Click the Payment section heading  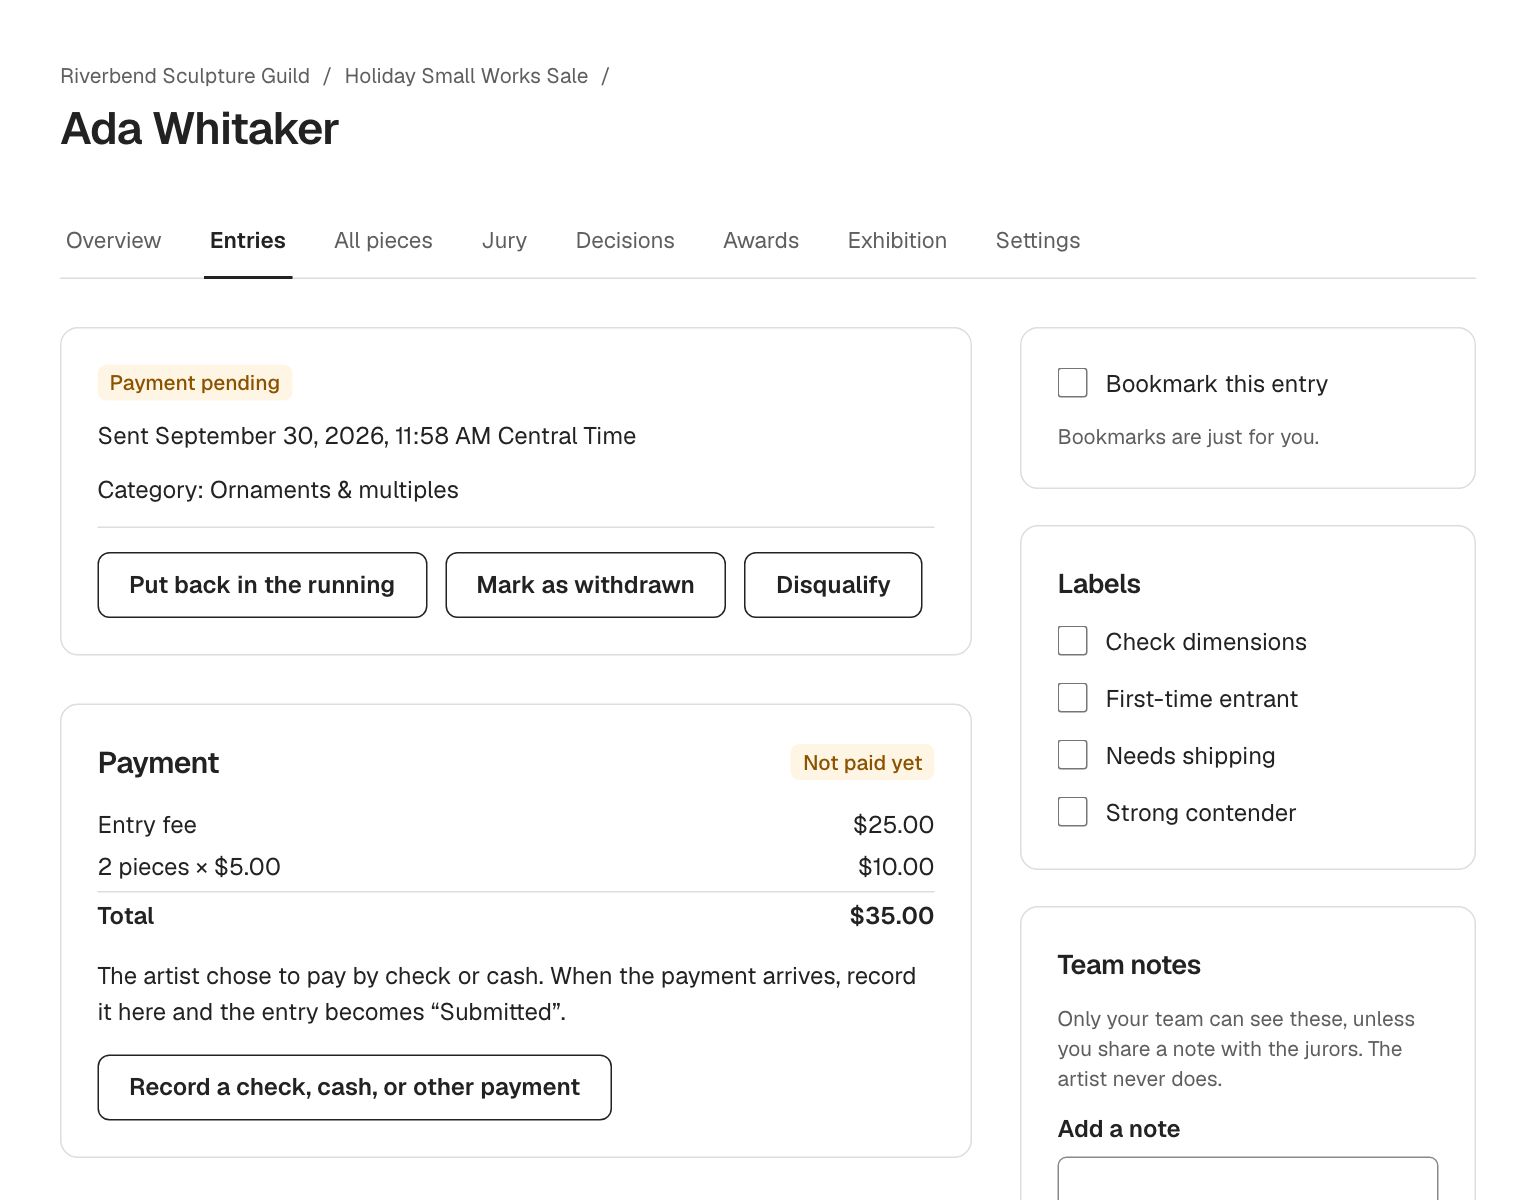click(158, 763)
